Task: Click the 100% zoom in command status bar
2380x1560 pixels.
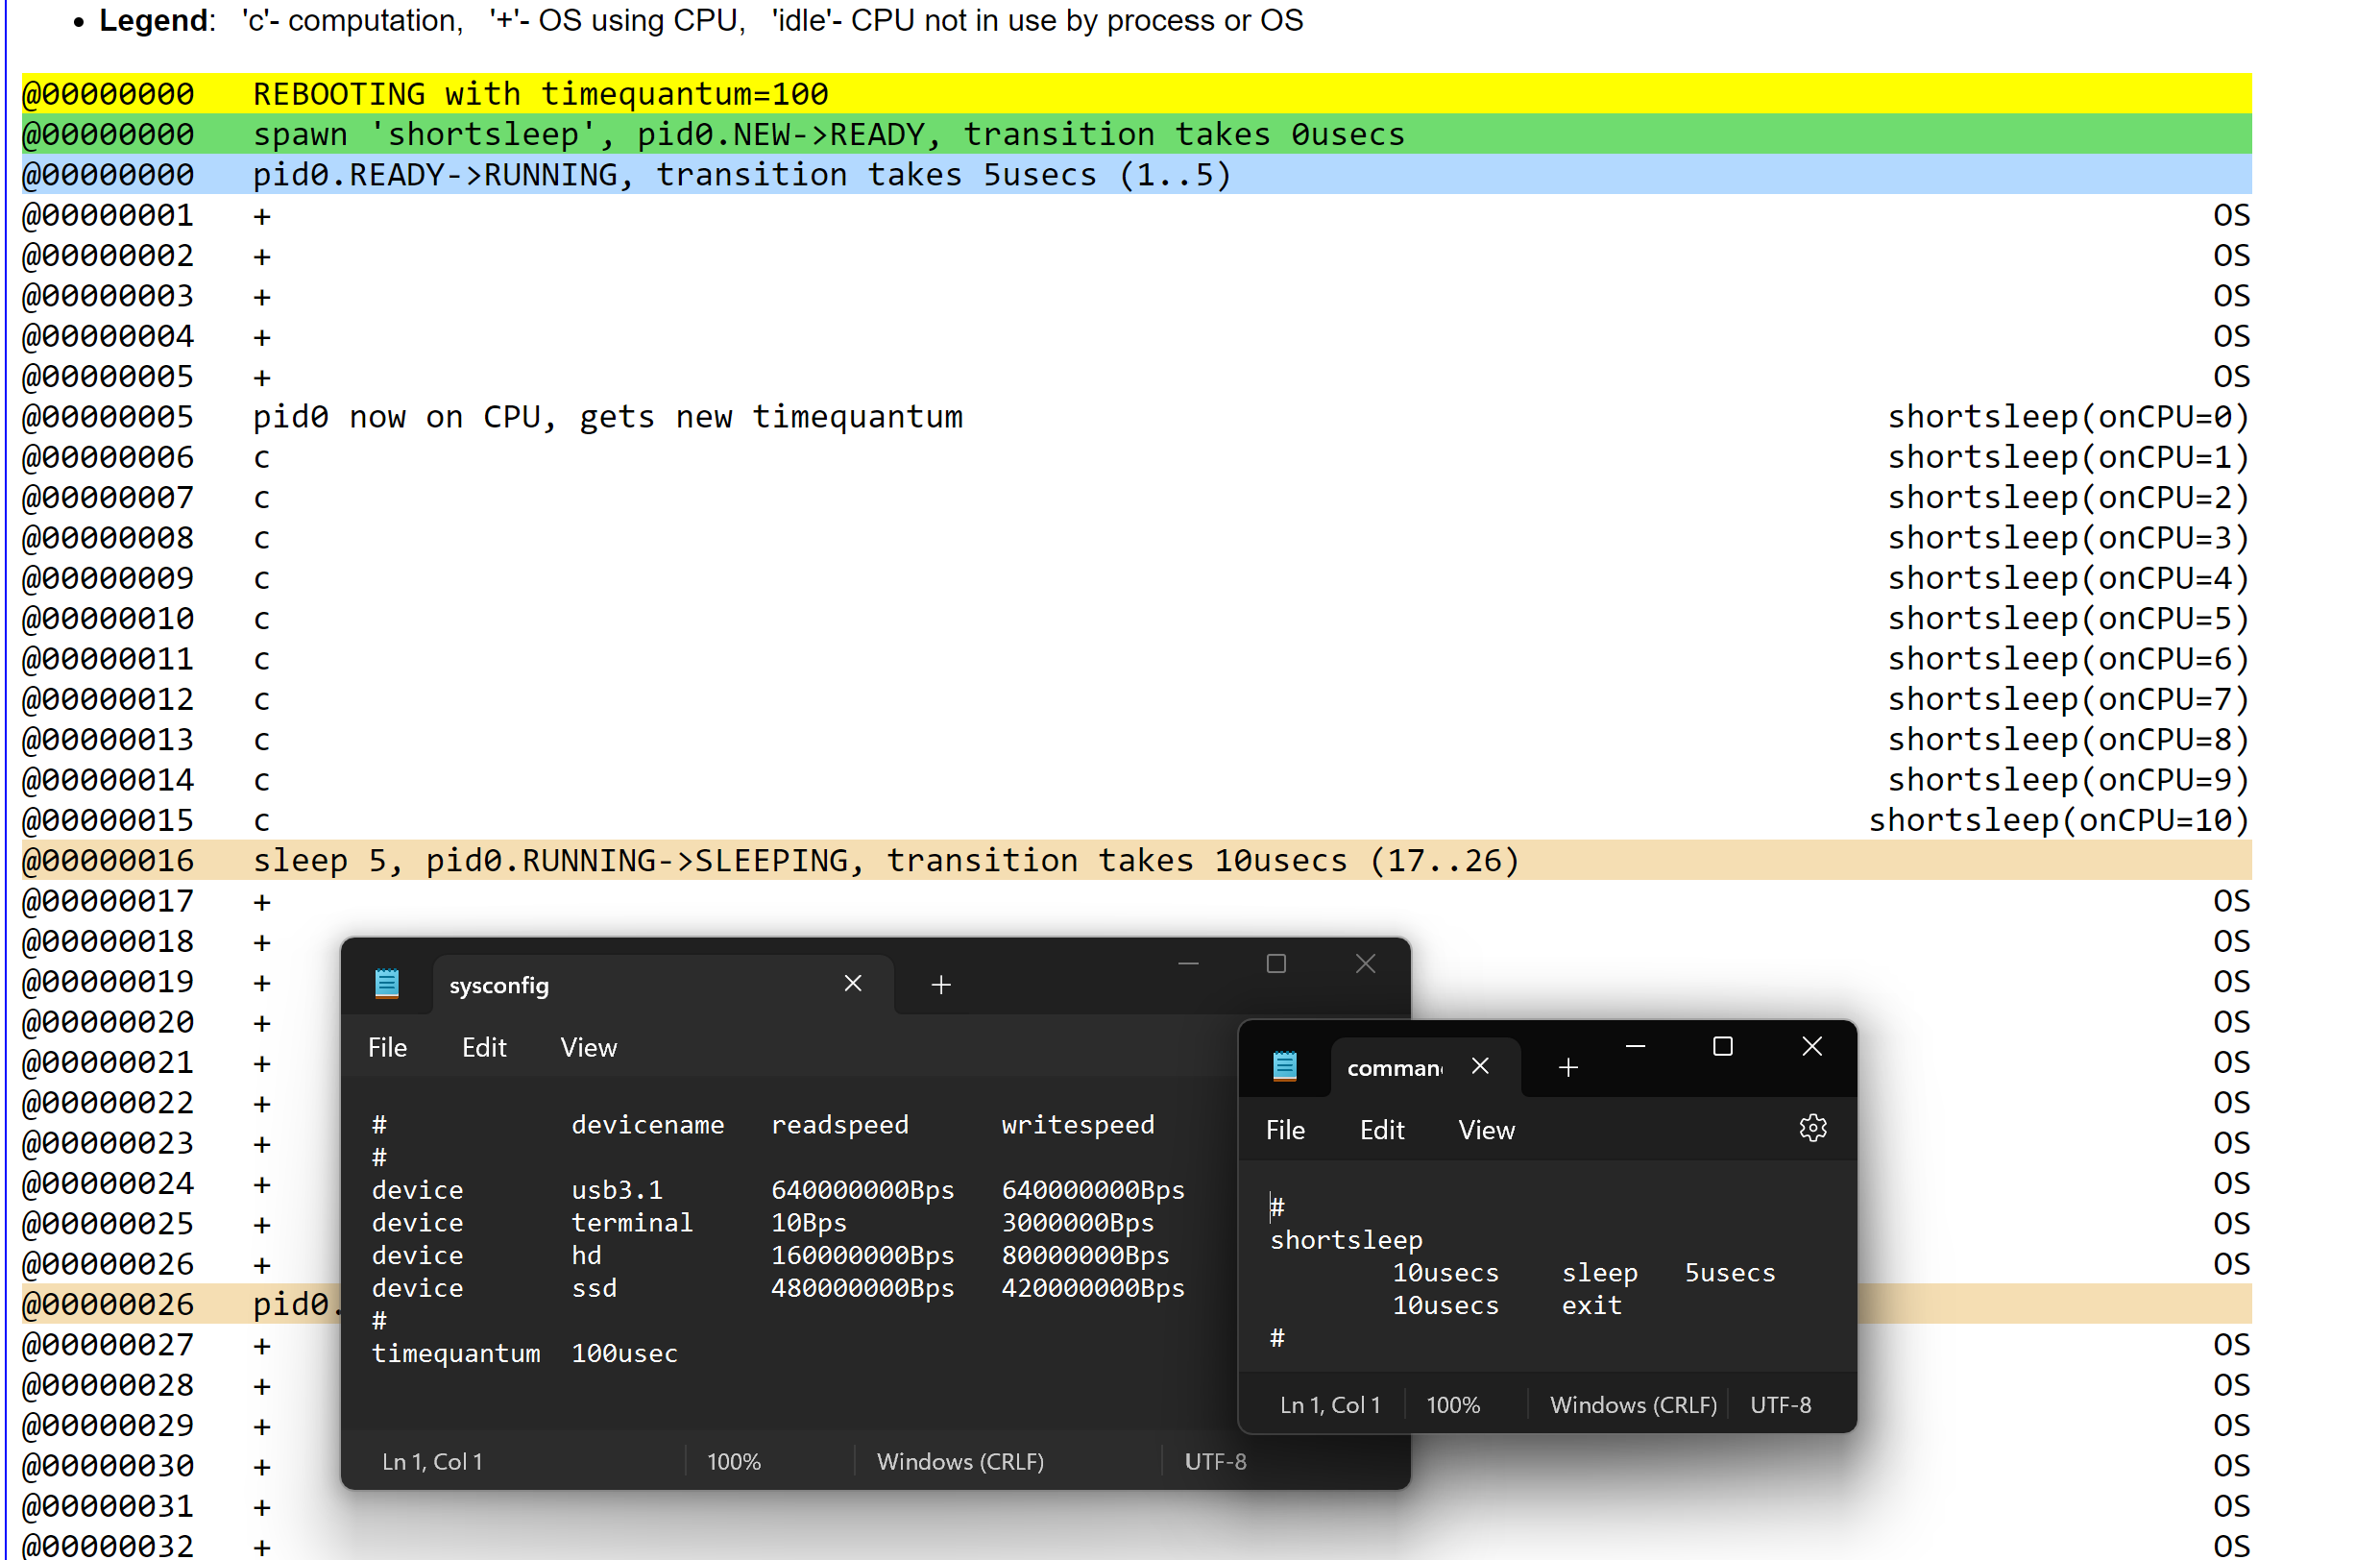Action: point(1452,1405)
